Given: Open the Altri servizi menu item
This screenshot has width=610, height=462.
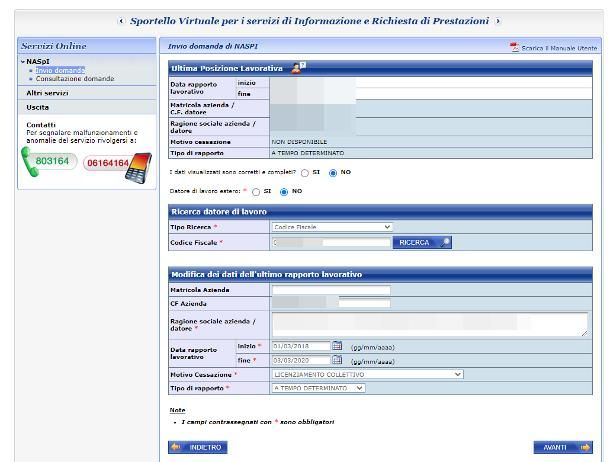Looking at the screenshot, I should (x=47, y=93).
